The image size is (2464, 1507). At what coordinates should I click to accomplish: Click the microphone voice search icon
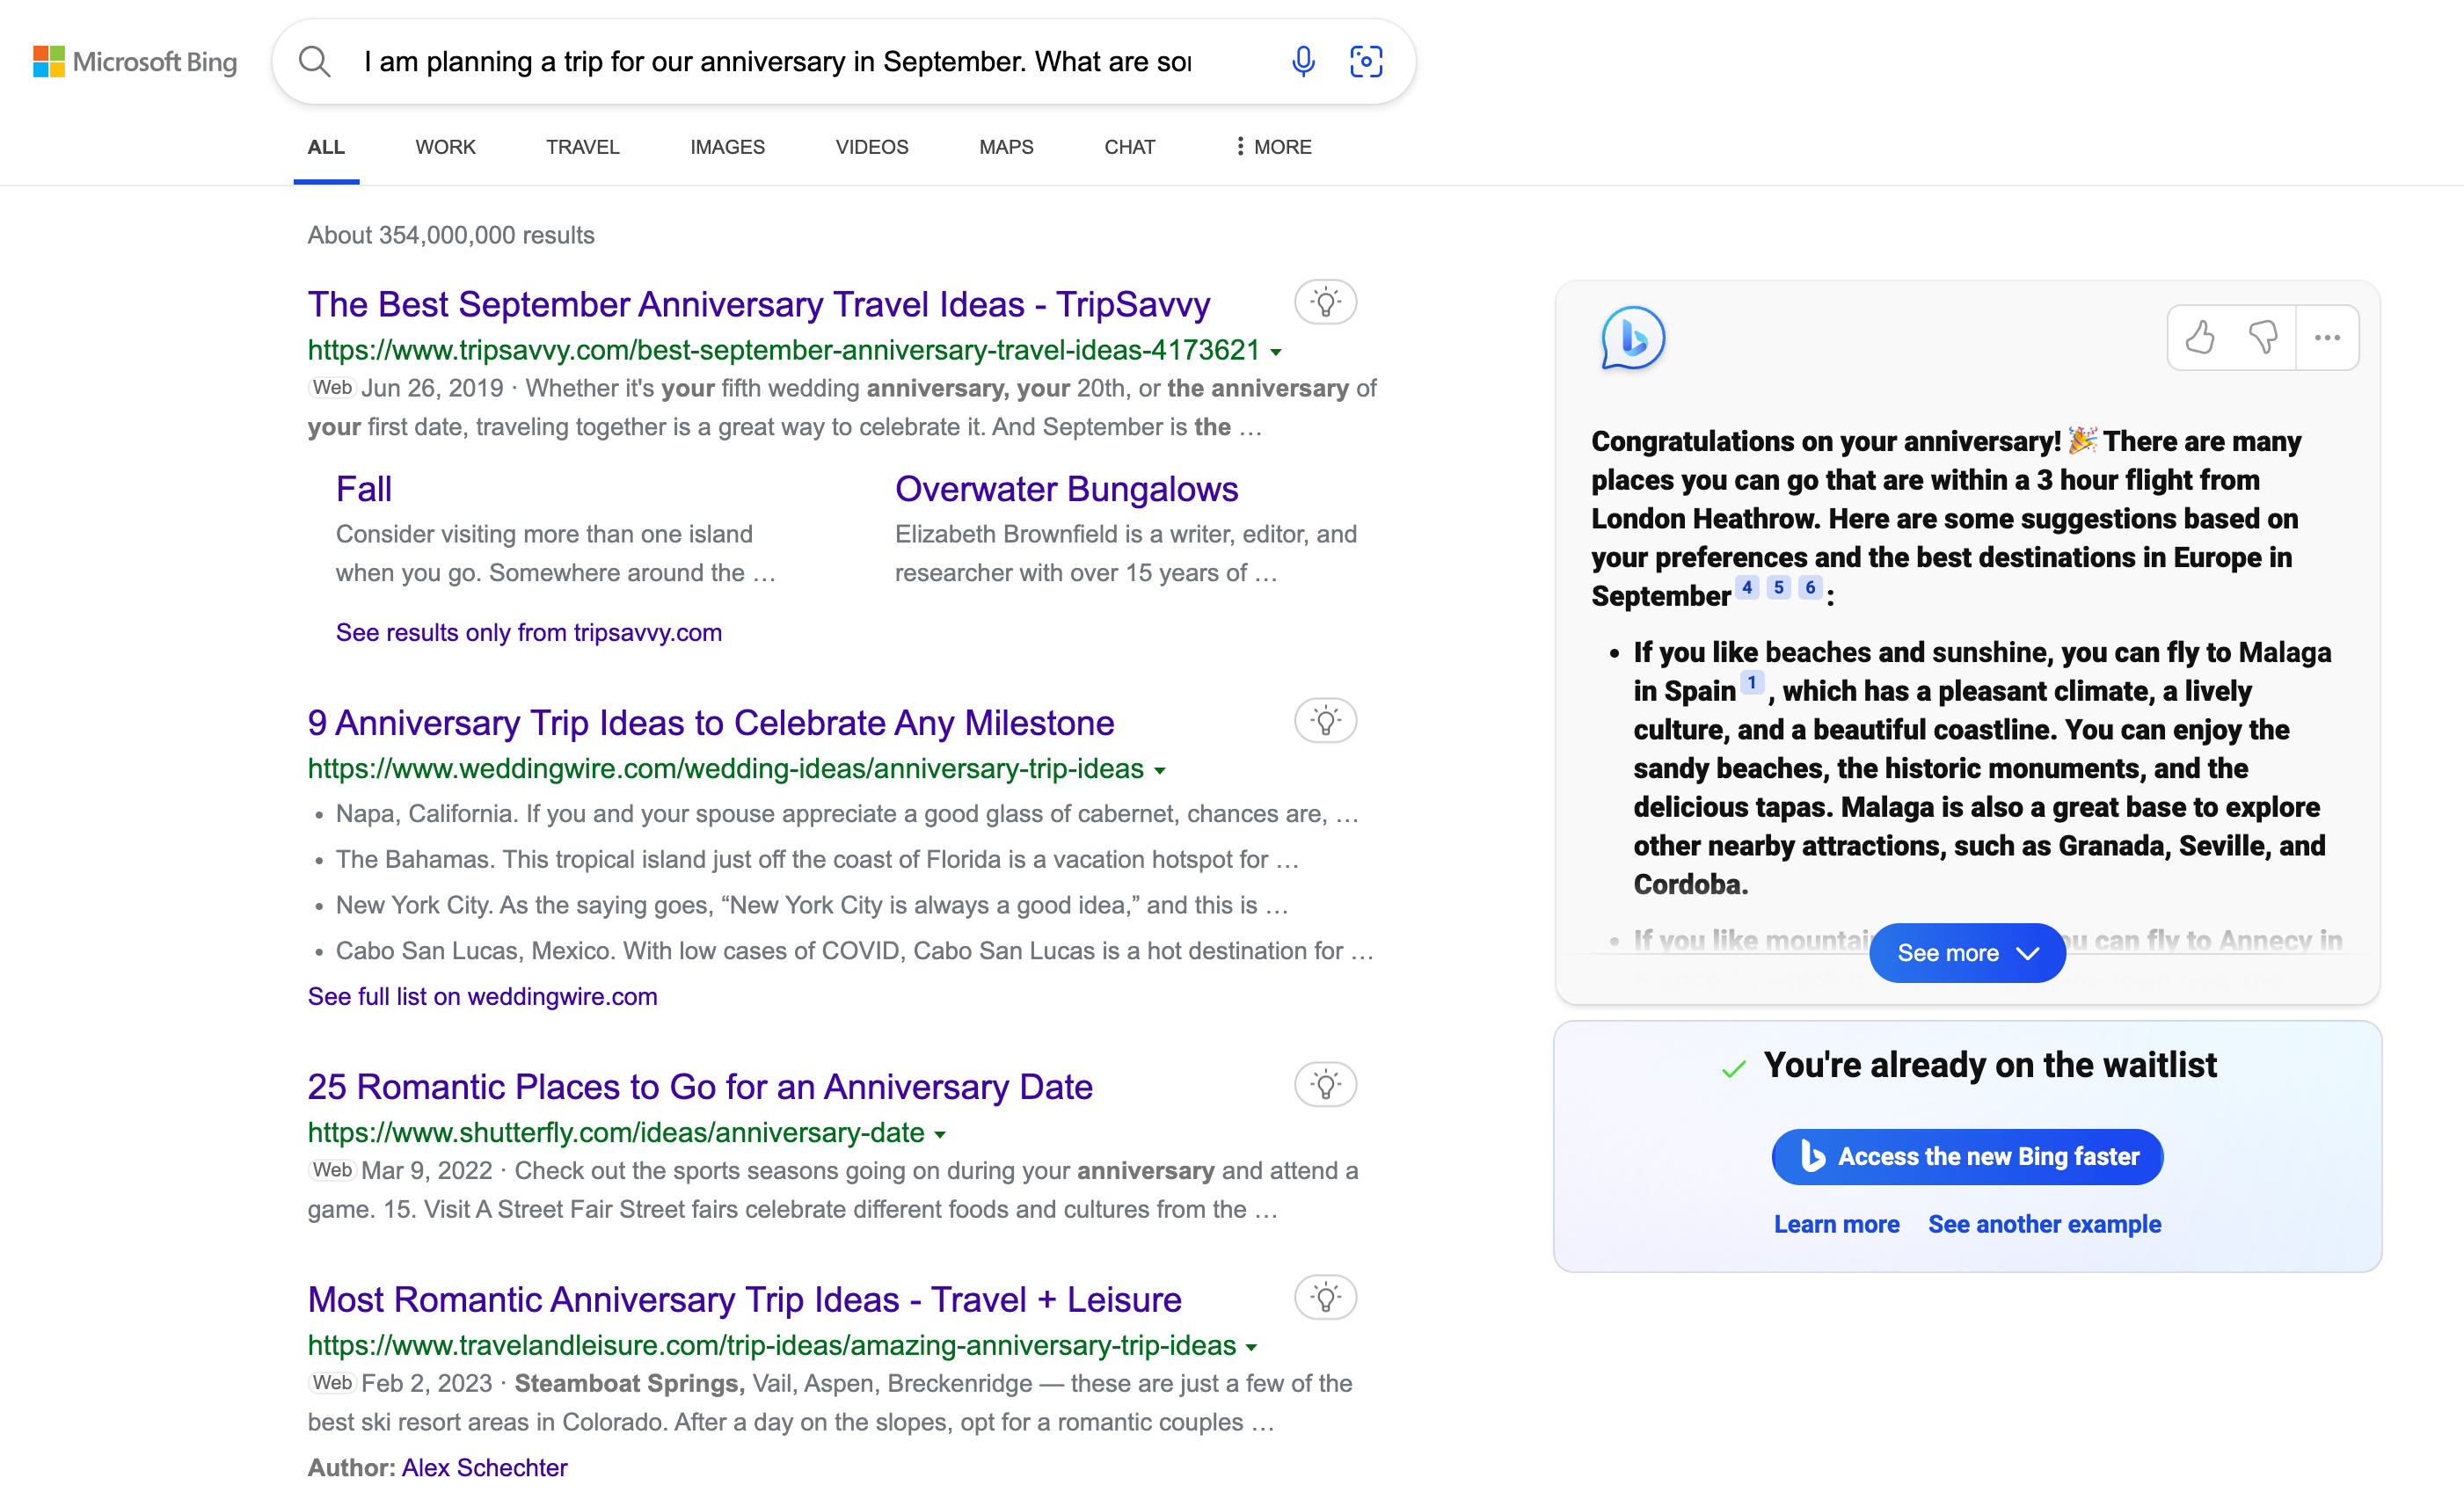click(1302, 61)
